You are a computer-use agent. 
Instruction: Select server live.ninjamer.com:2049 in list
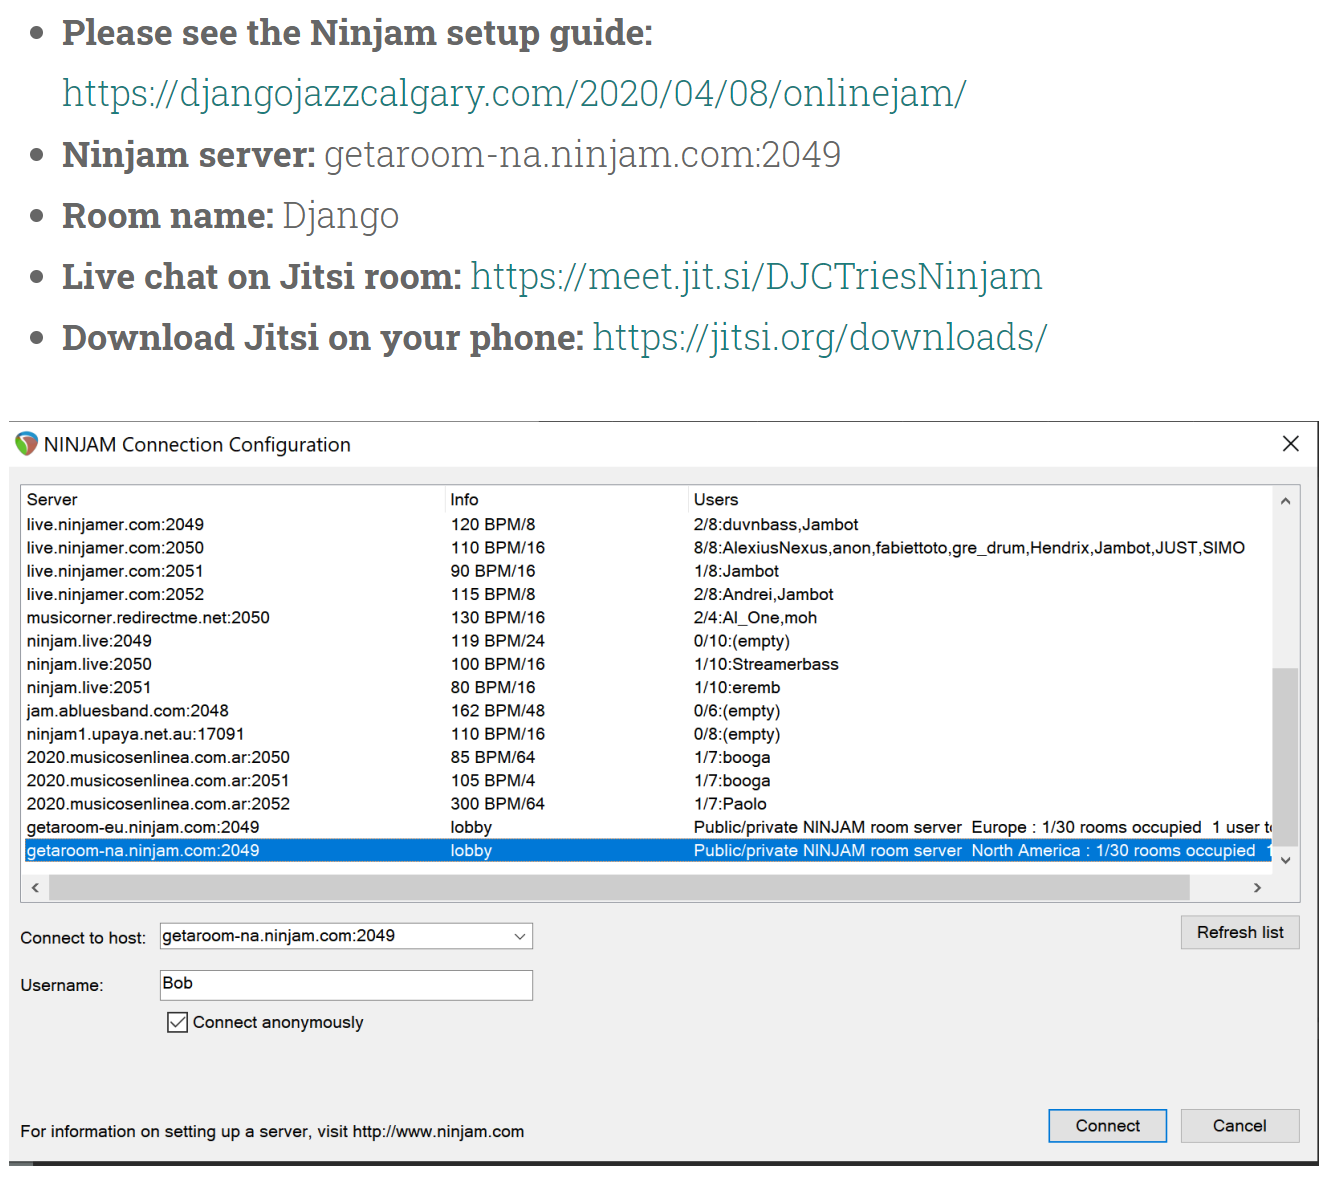click(115, 524)
